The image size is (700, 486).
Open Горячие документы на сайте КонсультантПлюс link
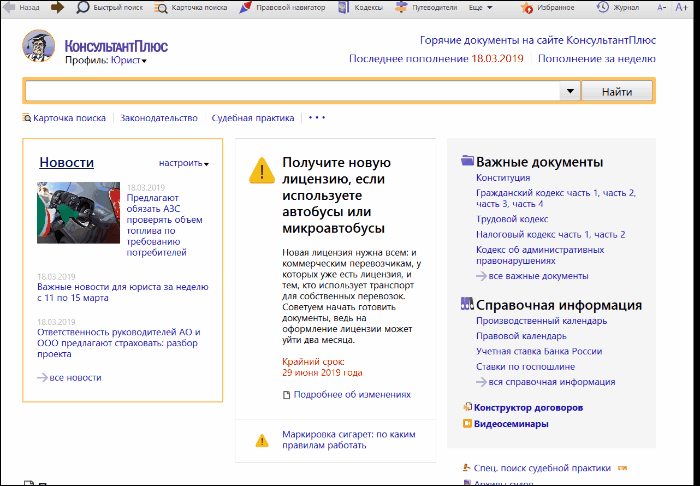(x=538, y=40)
